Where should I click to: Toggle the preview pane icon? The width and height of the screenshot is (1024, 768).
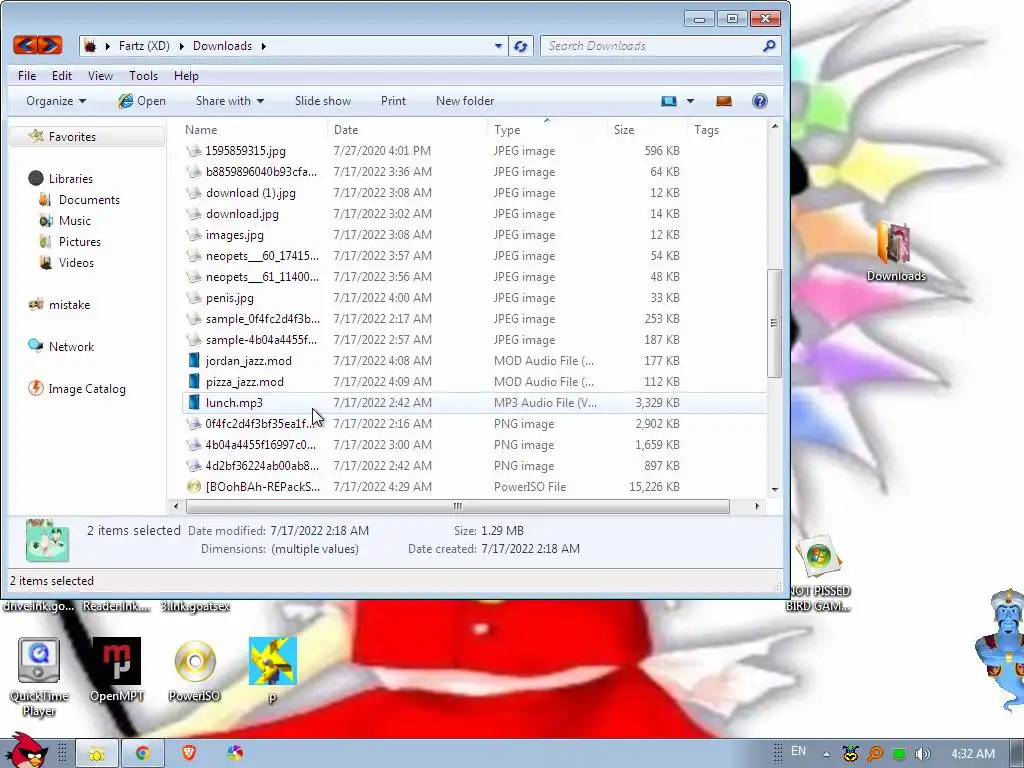[x=724, y=101]
